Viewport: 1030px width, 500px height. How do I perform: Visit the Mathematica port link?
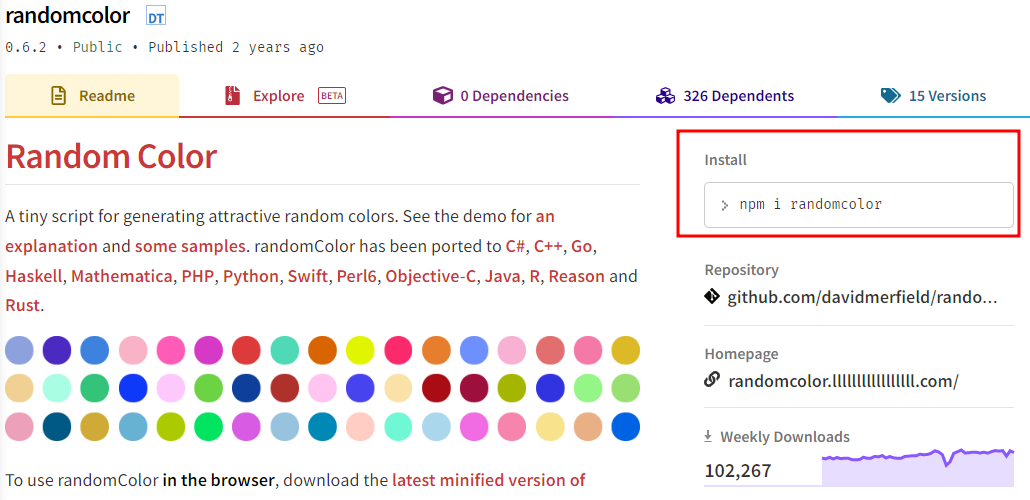point(122,277)
